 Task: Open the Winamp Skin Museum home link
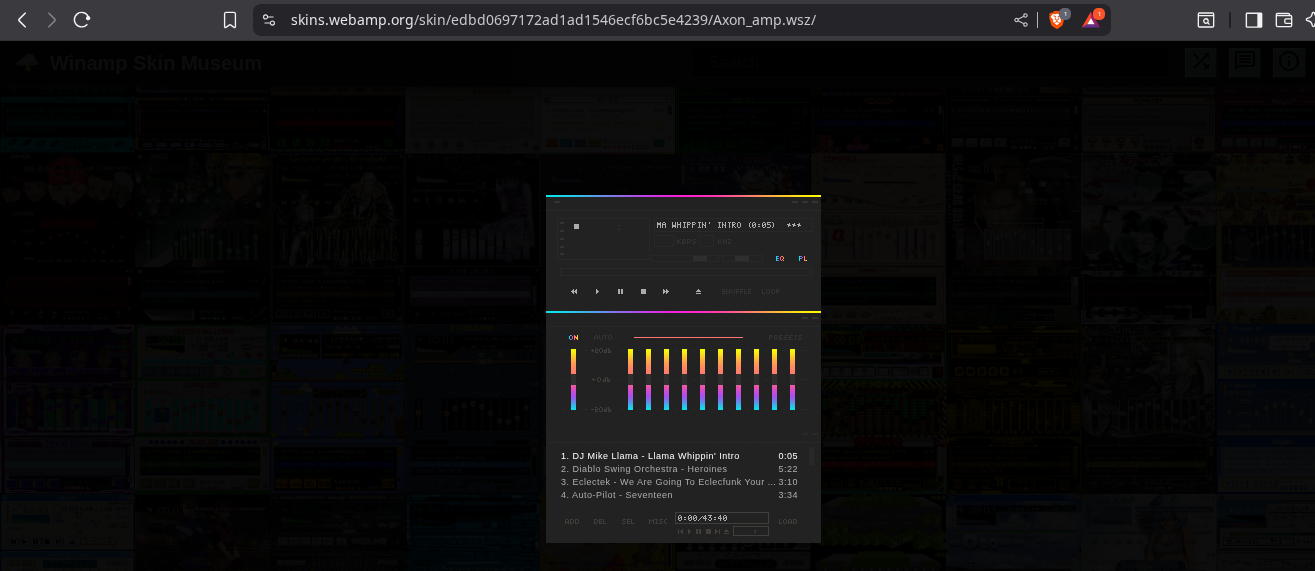[140, 64]
